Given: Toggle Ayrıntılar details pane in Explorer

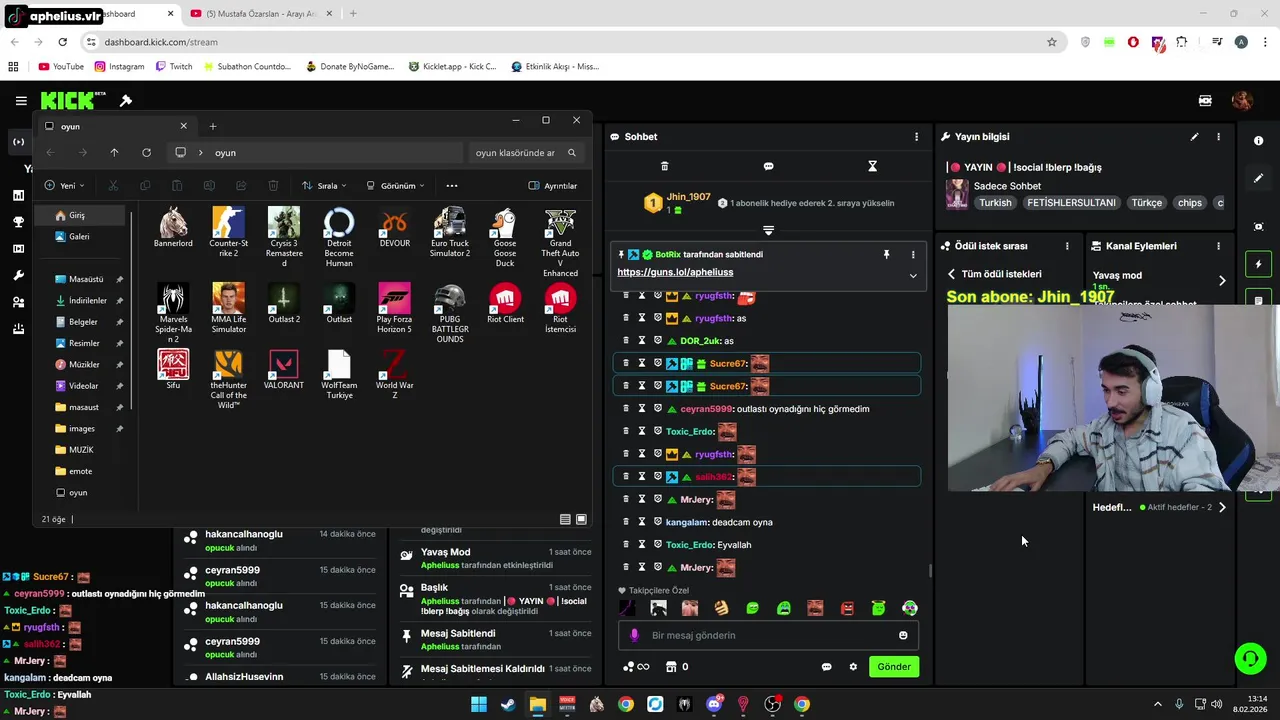Looking at the screenshot, I should coord(553,186).
